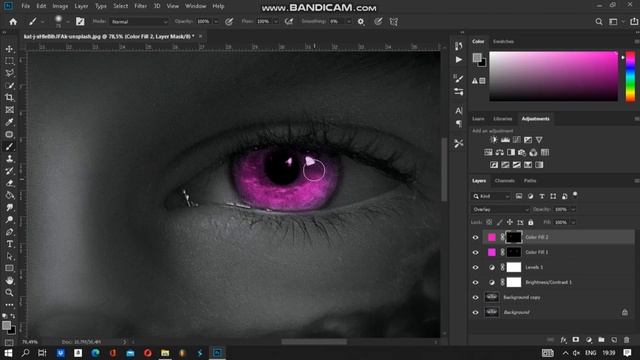The height and width of the screenshot is (360, 640).
Task: Open the Select menu
Action: click(120, 6)
